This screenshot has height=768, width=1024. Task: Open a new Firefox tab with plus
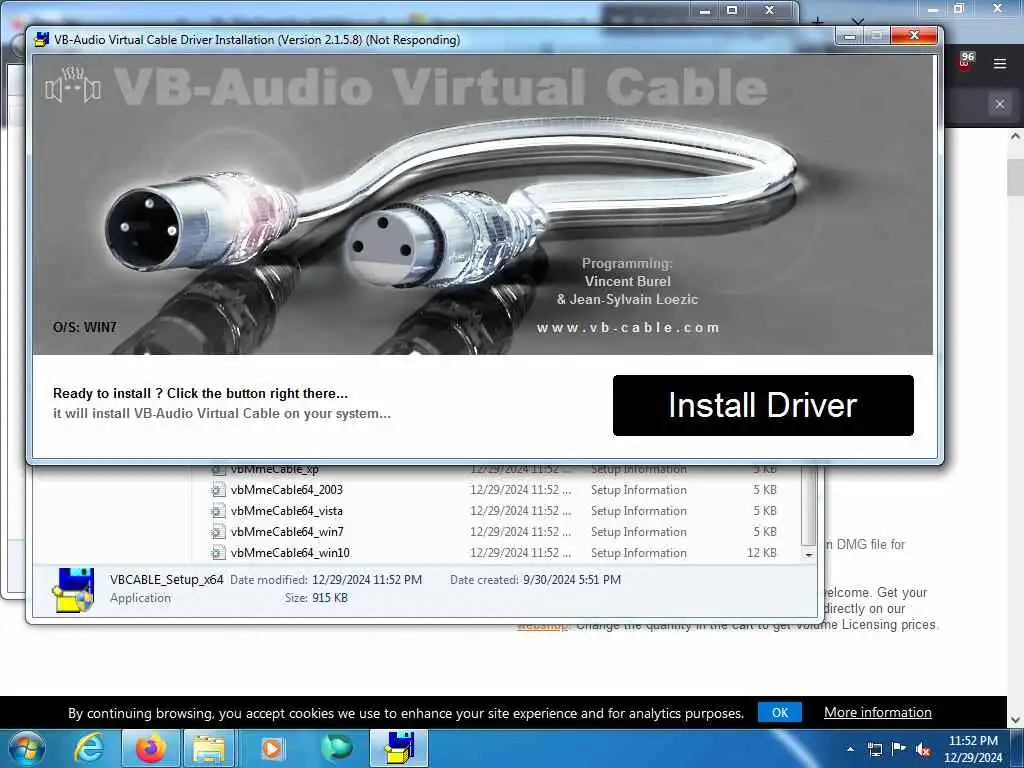(818, 22)
